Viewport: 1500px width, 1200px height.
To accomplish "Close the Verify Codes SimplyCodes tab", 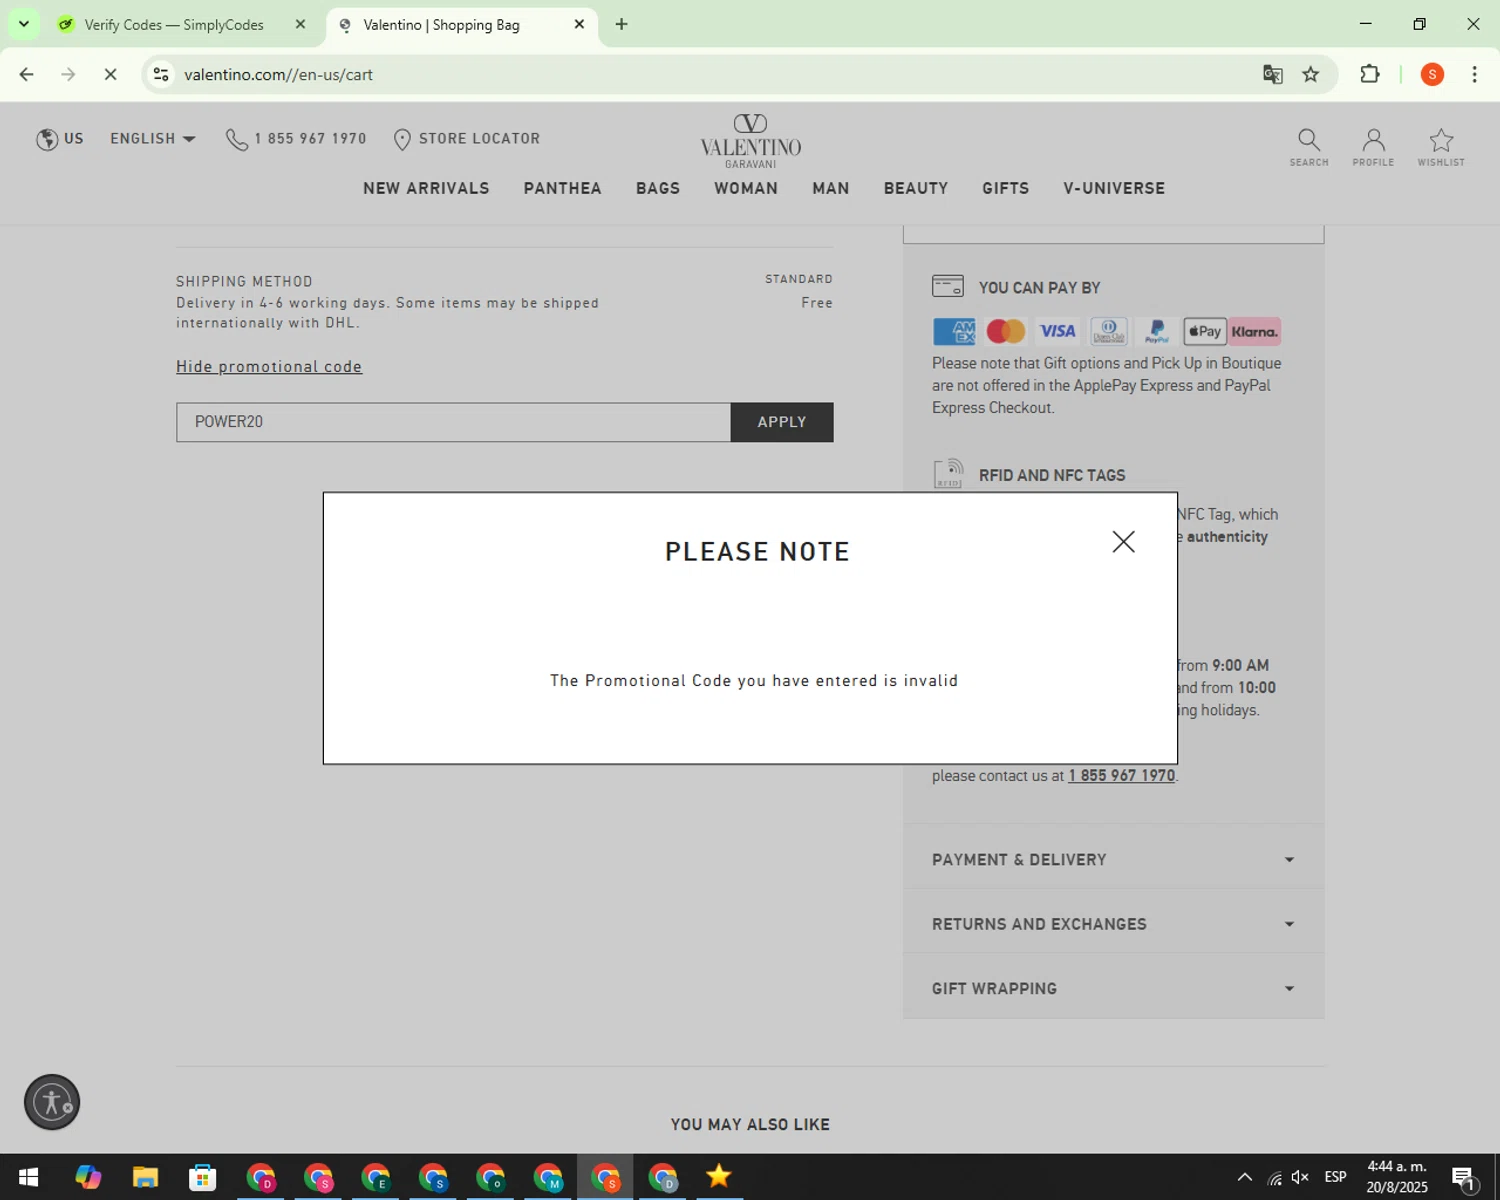I will (300, 25).
